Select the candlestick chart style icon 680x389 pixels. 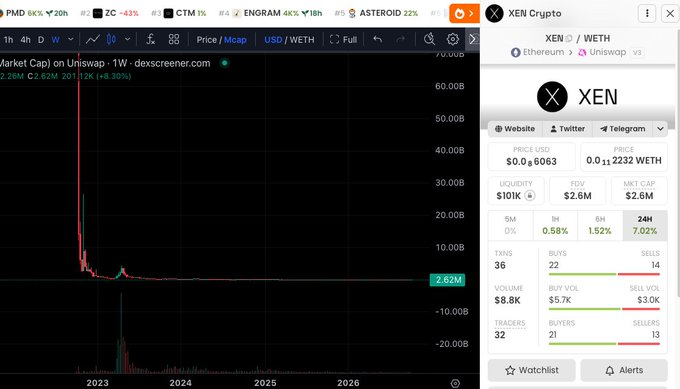pyautogui.click(x=111, y=39)
